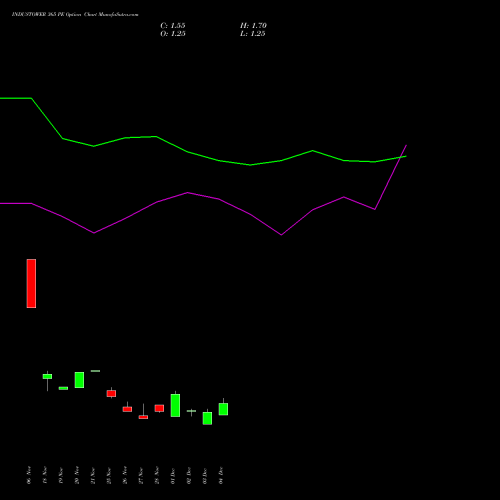Click the 21 Nov date label
500x500 pixels.
(93, 476)
